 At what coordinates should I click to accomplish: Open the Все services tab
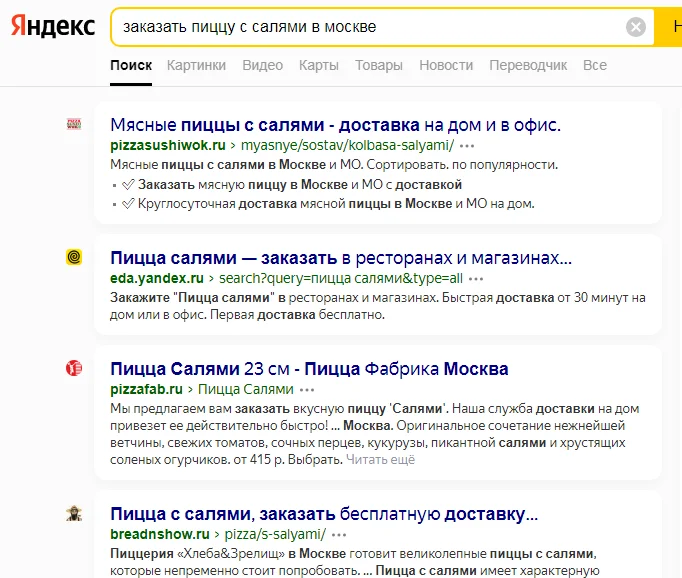click(595, 65)
